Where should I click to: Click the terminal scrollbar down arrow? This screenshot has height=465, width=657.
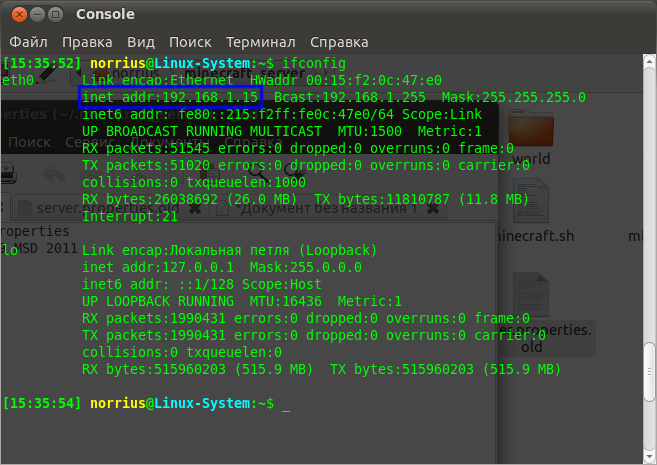pyautogui.click(x=649, y=456)
